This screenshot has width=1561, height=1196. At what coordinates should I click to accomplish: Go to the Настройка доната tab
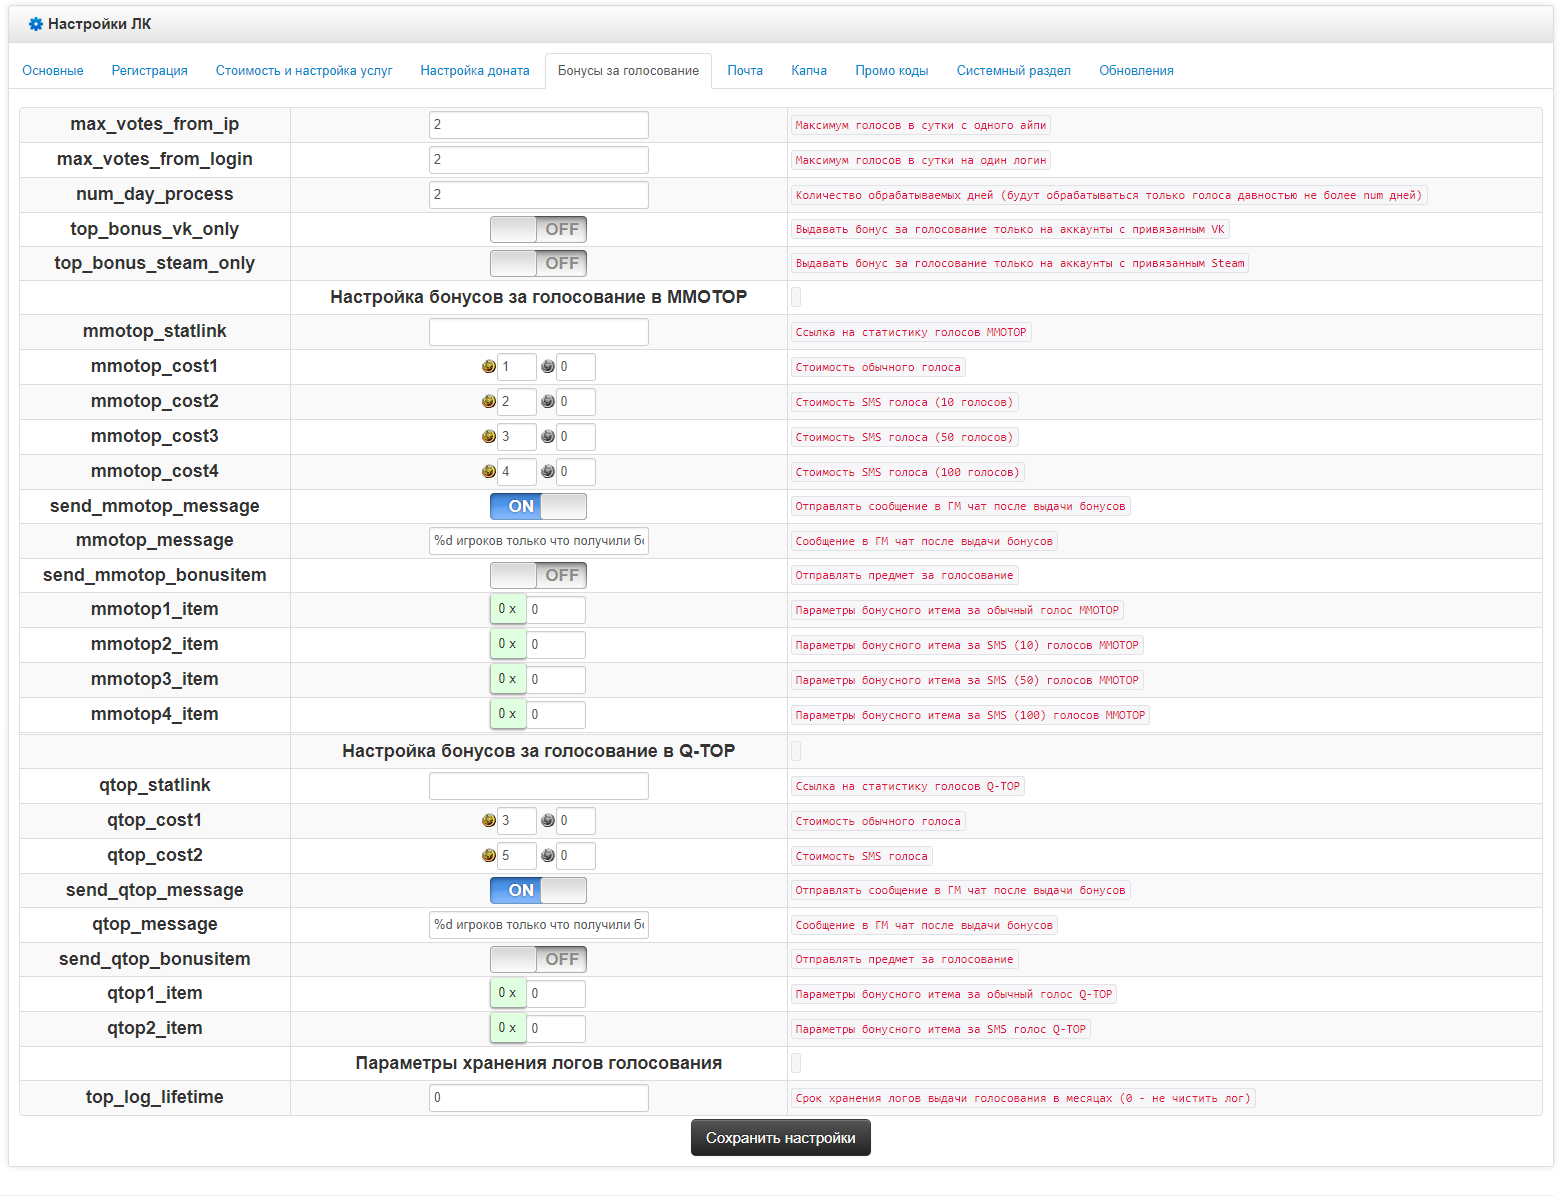[475, 71]
